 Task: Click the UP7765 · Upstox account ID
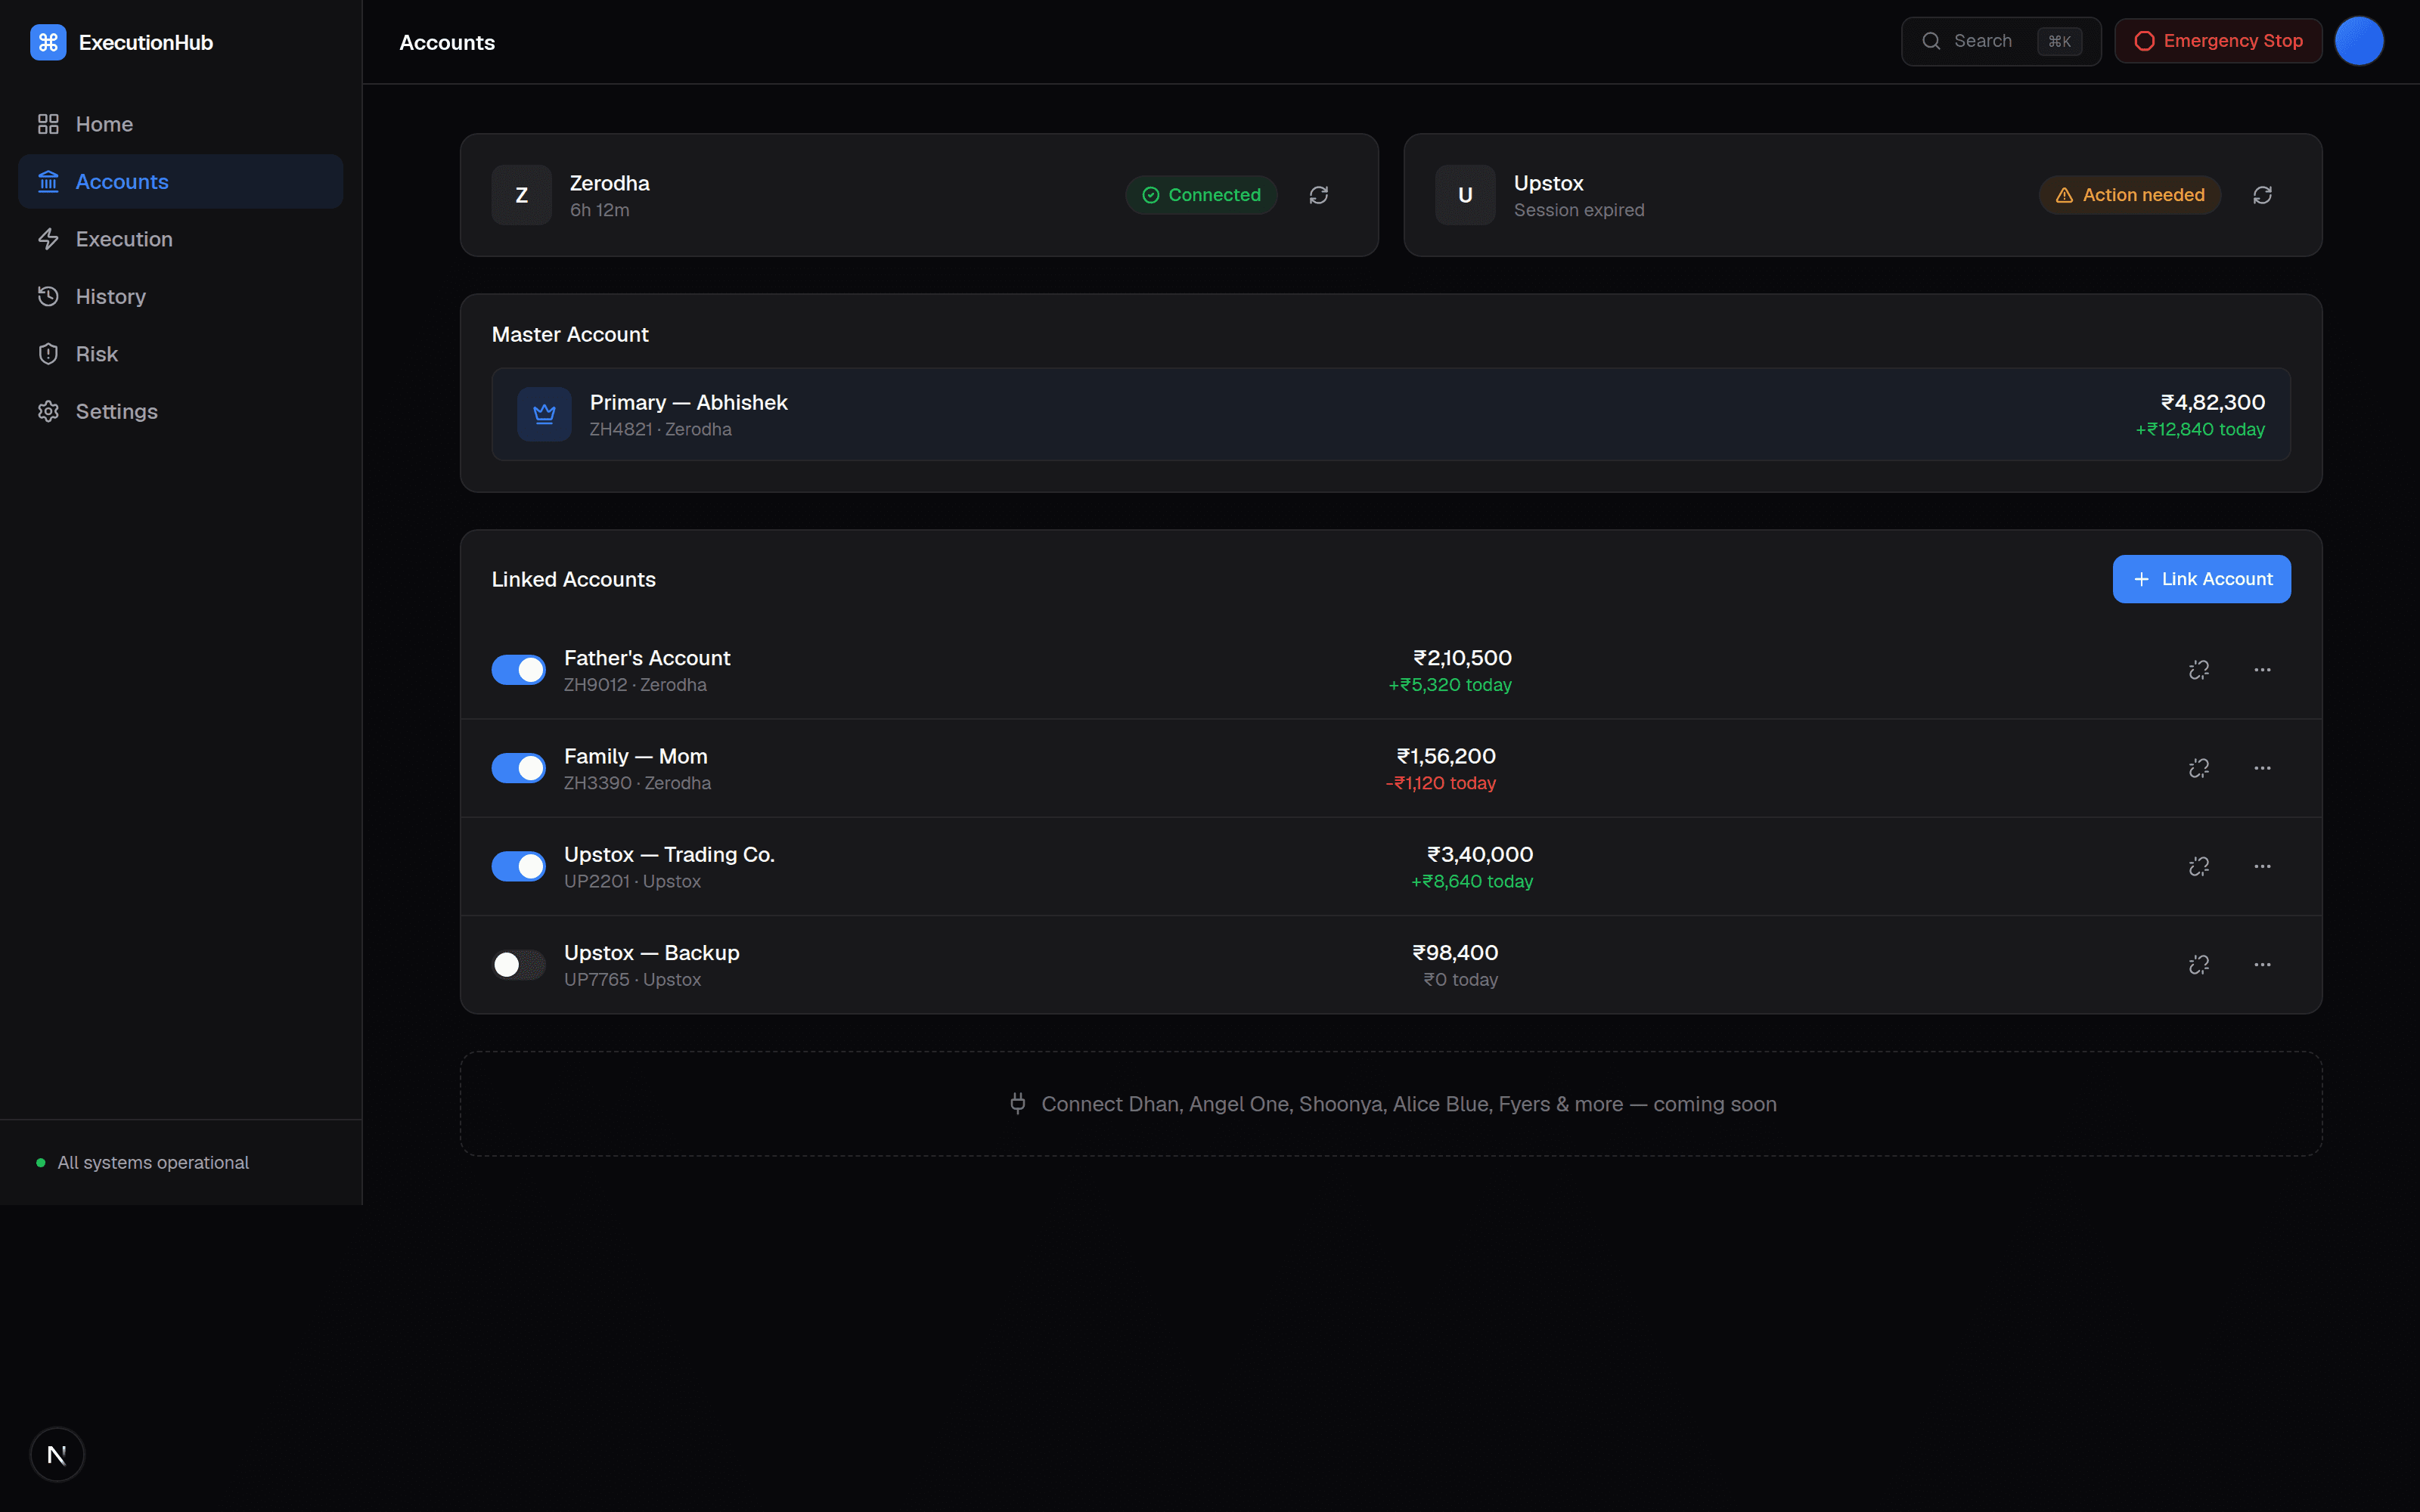(x=632, y=980)
